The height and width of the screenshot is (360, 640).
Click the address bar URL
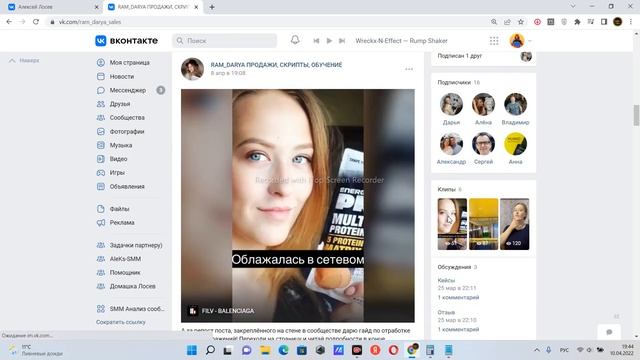click(90, 22)
